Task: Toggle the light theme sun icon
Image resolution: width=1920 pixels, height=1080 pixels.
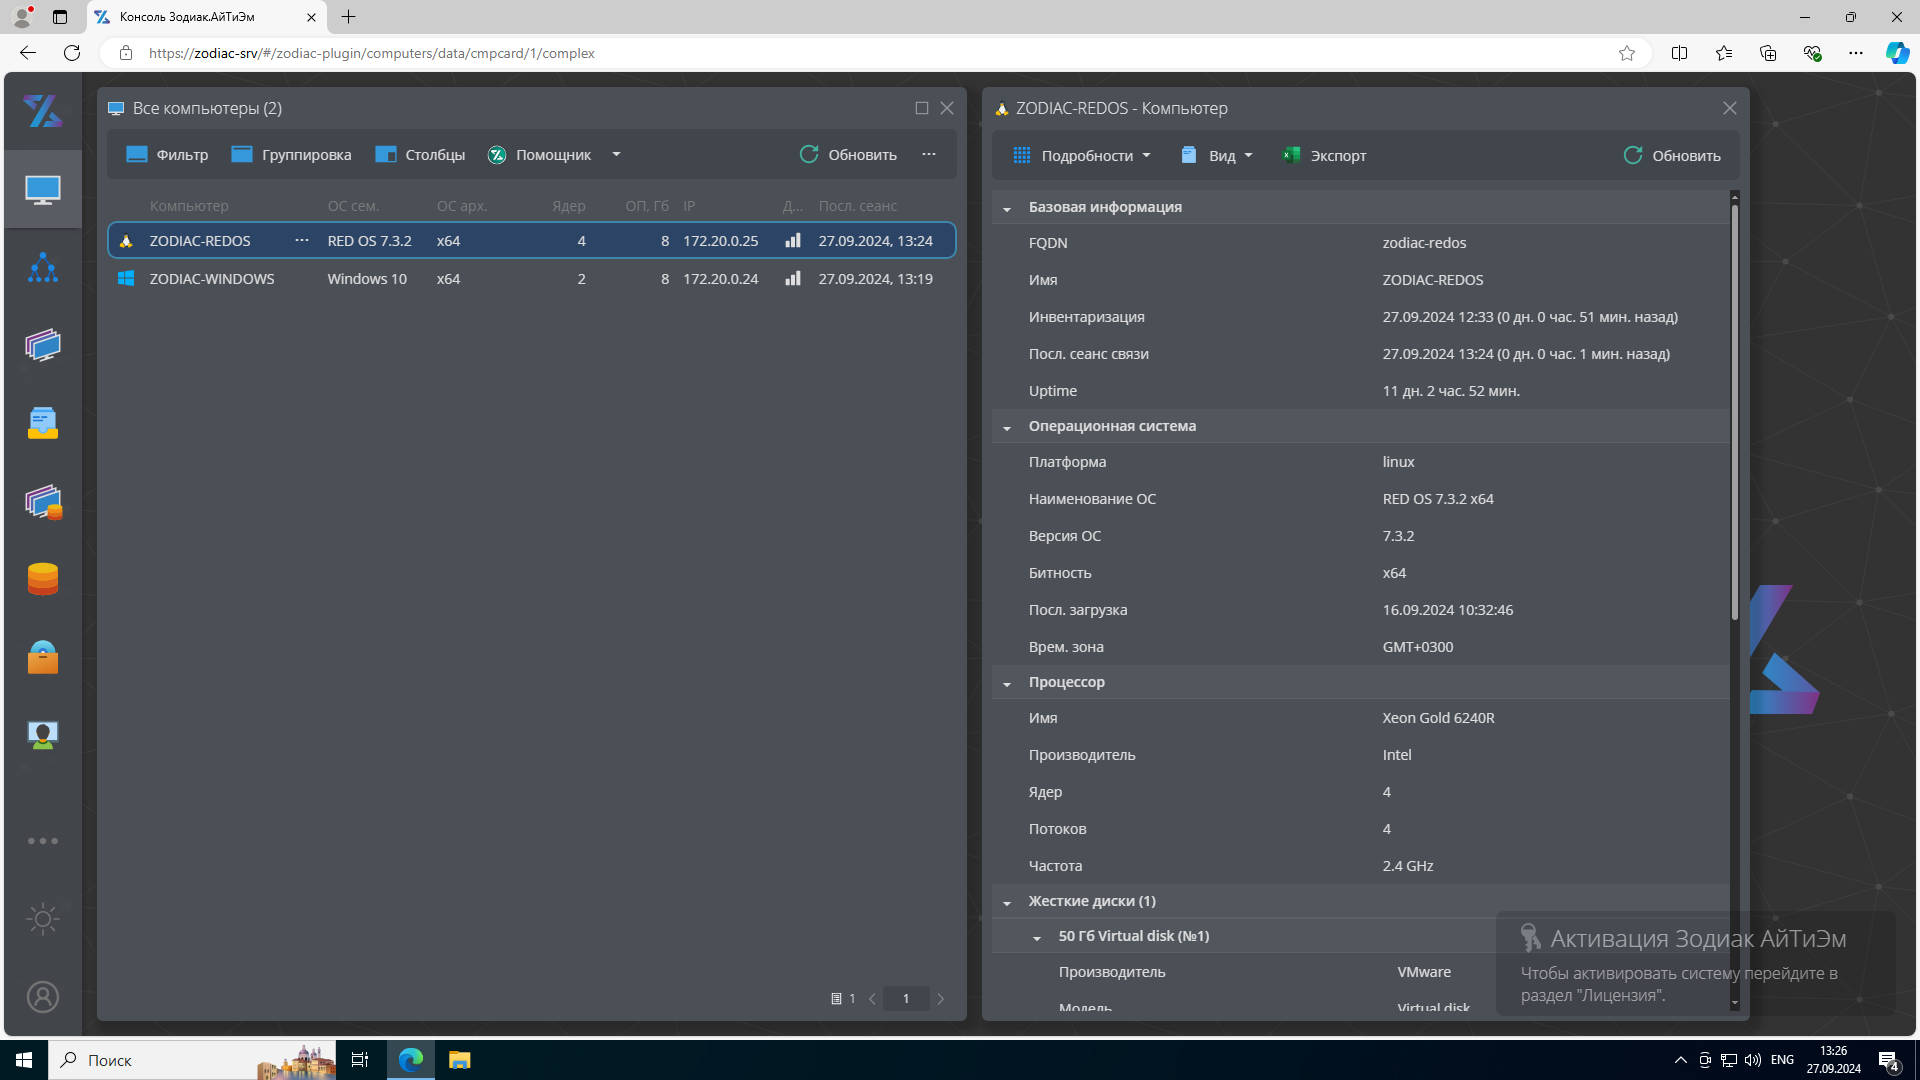Action: [x=43, y=919]
